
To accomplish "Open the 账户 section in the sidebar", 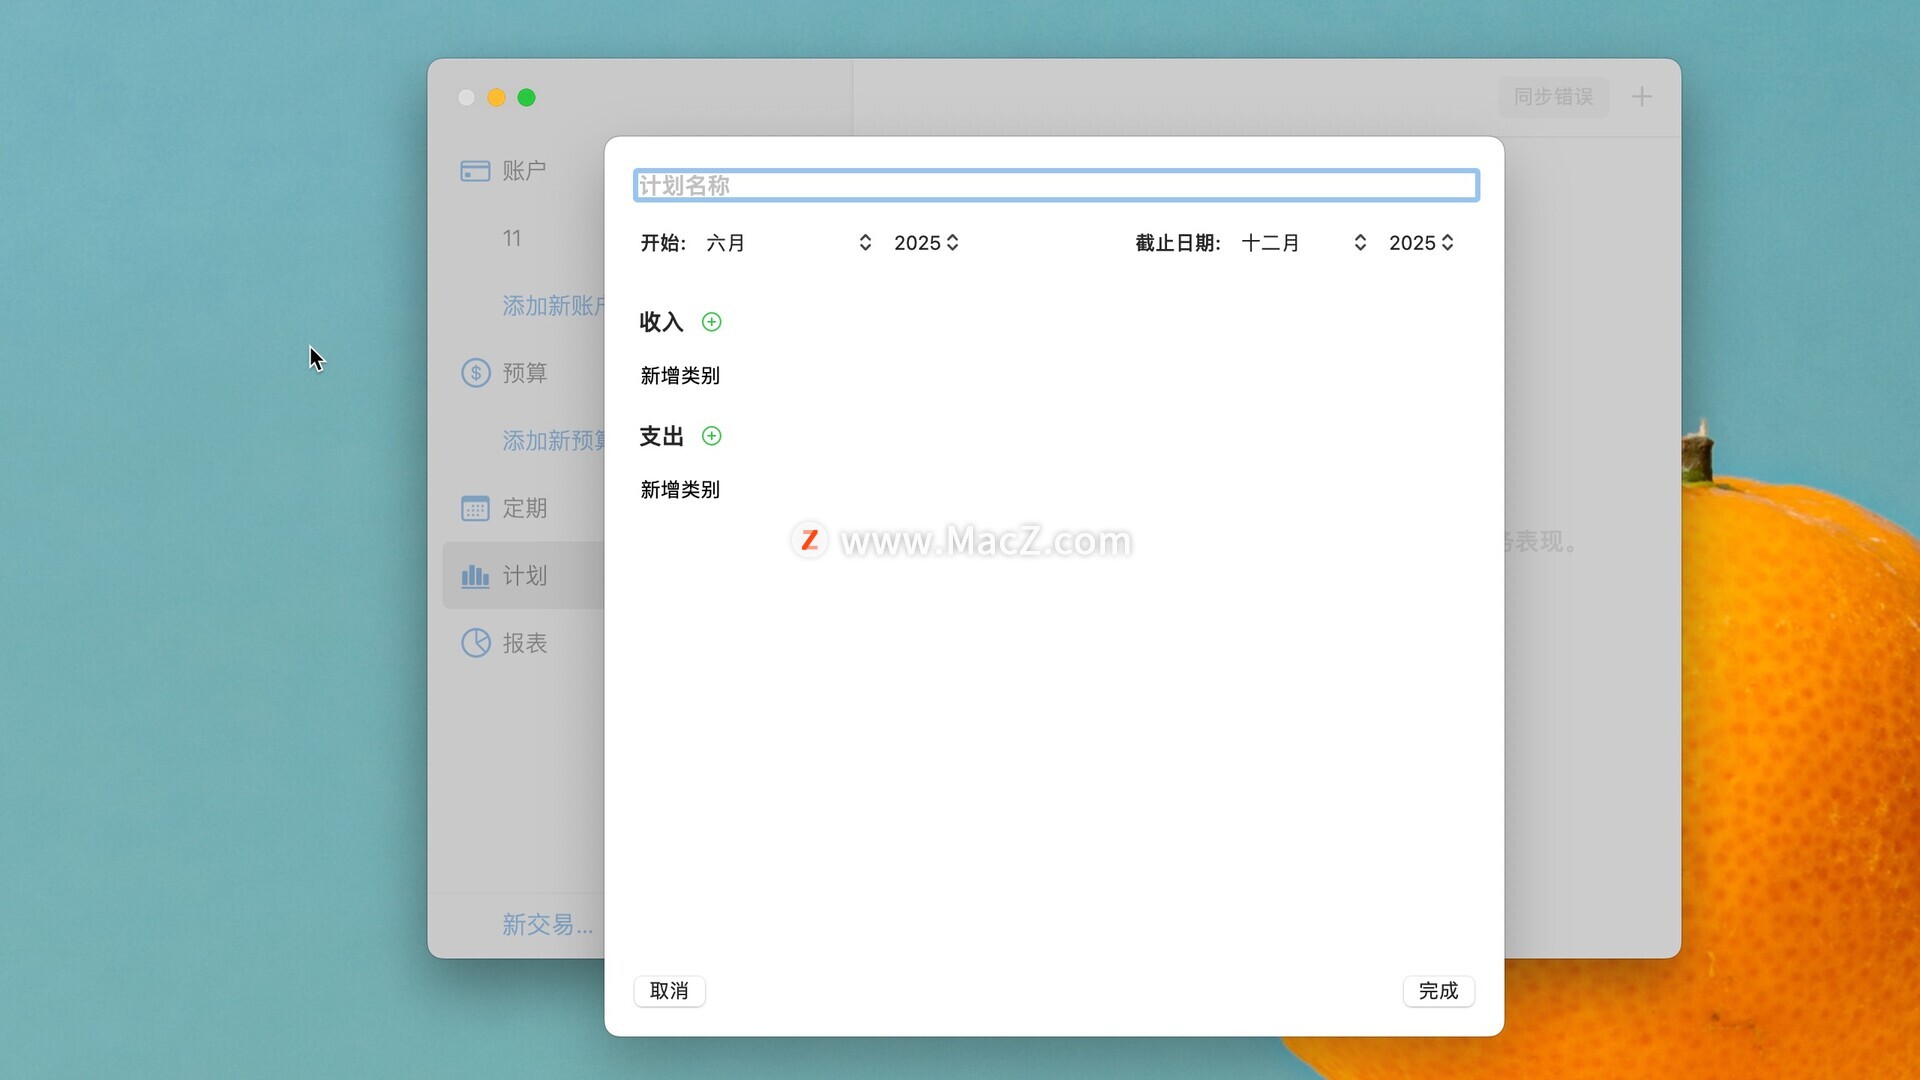I will pyautogui.click(x=524, y=171).
